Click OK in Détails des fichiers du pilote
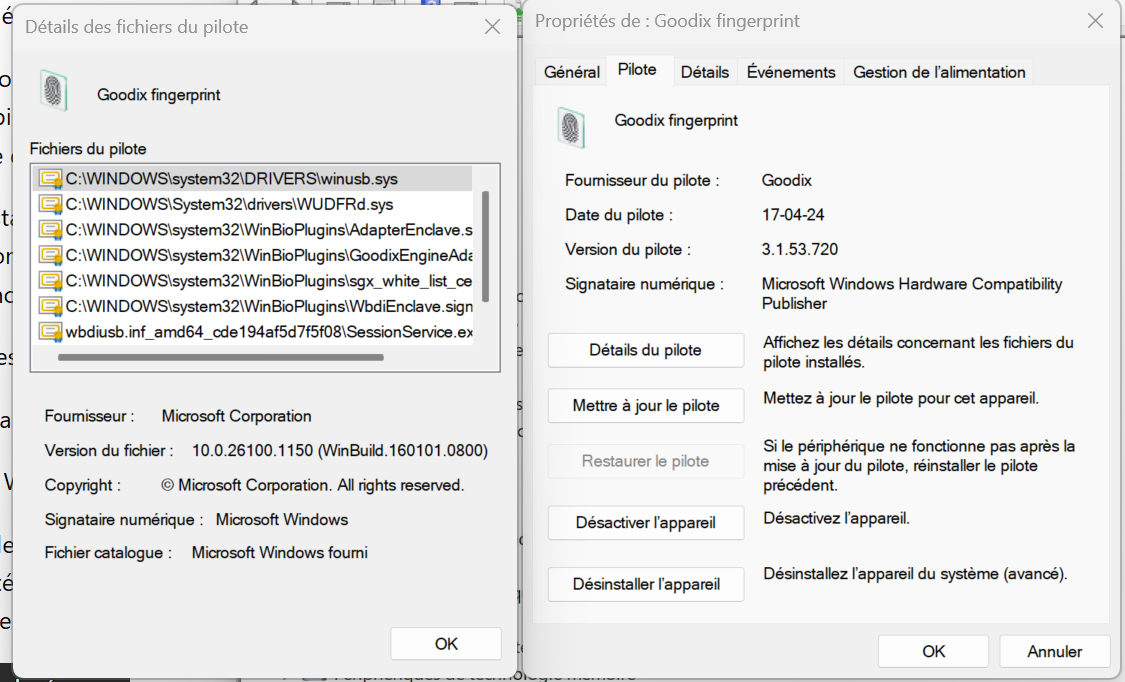 [446, 643]
